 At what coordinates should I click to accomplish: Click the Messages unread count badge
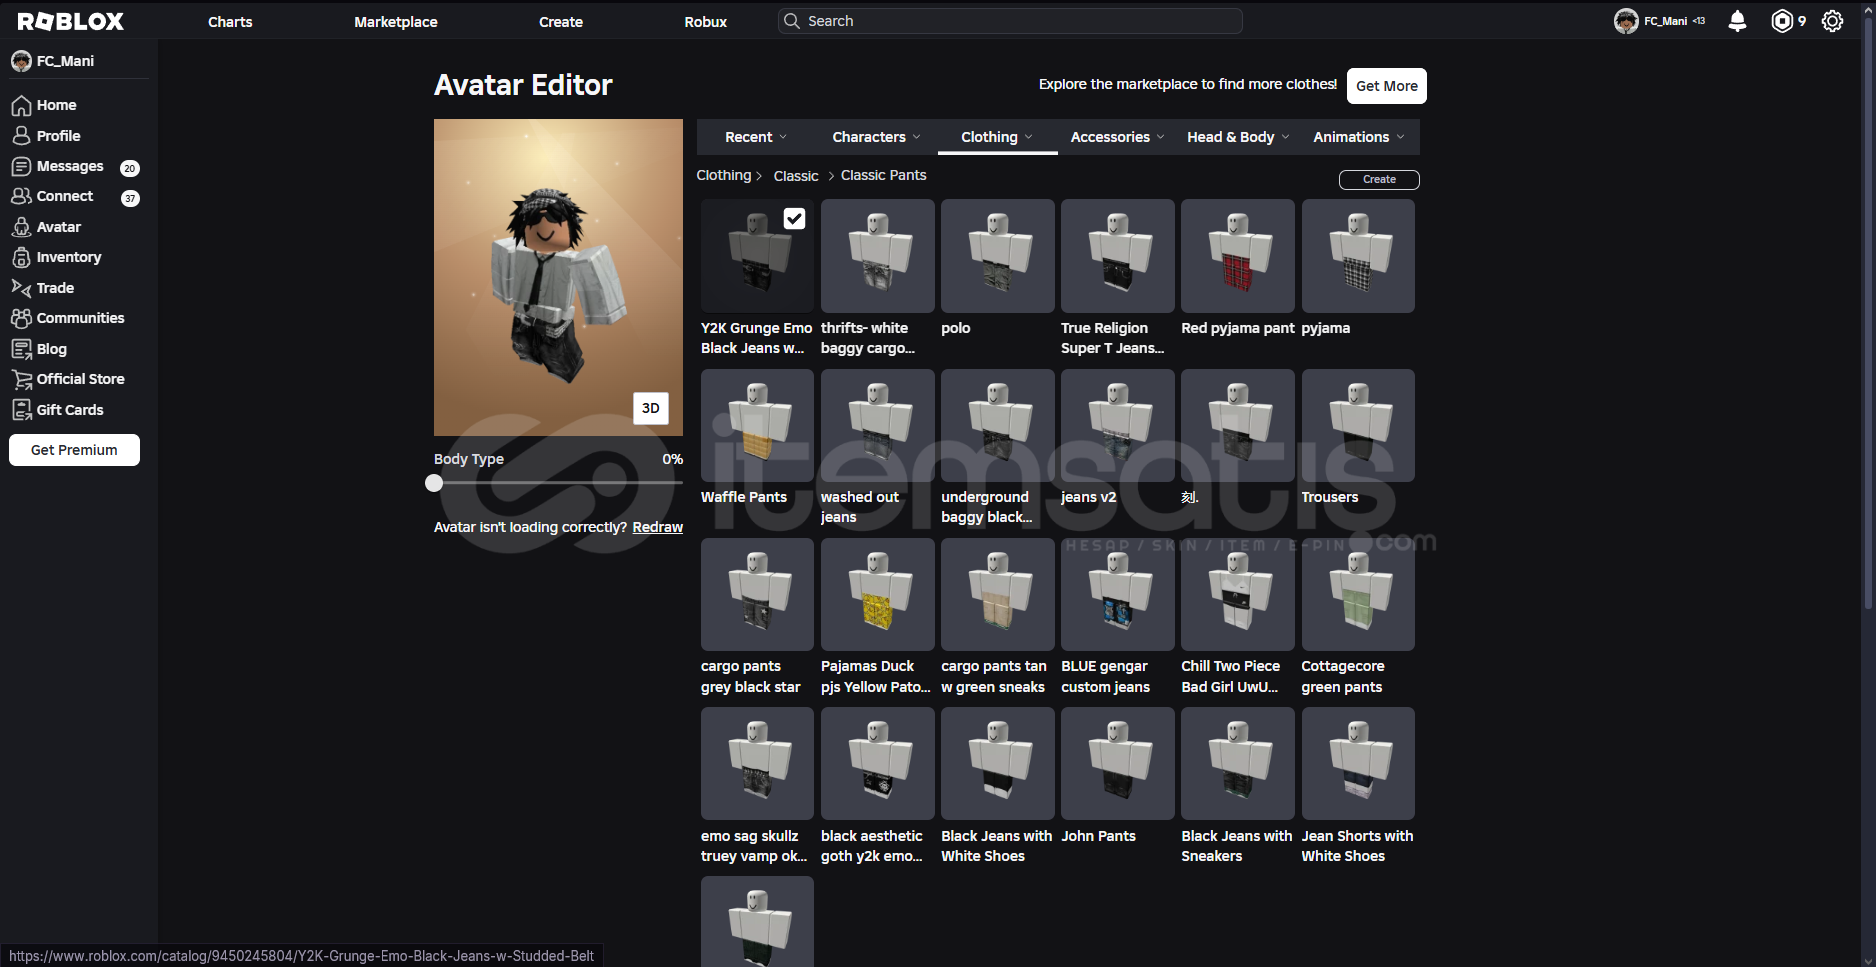(x=130, y=168)
